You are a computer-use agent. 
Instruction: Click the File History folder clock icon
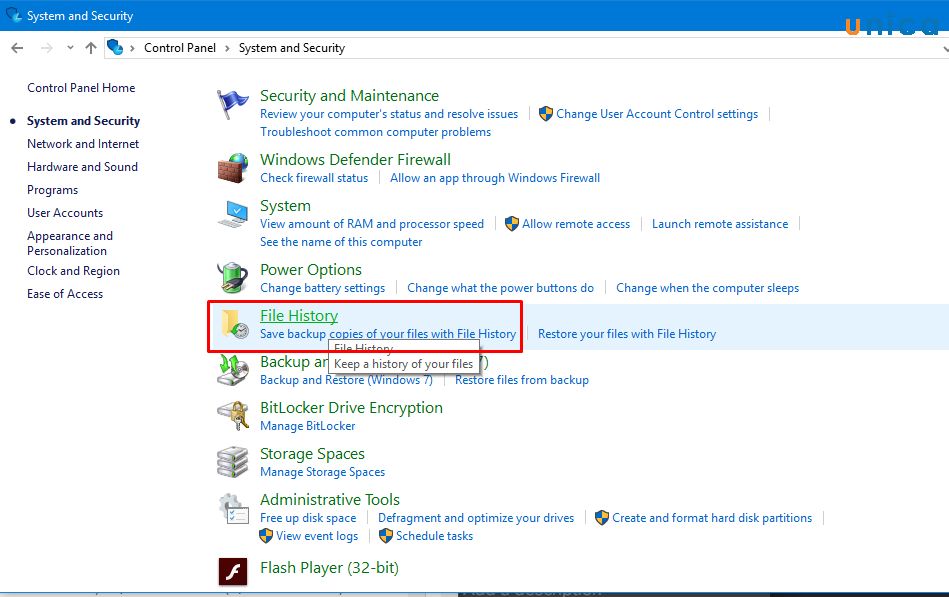[x=233, y=323]
